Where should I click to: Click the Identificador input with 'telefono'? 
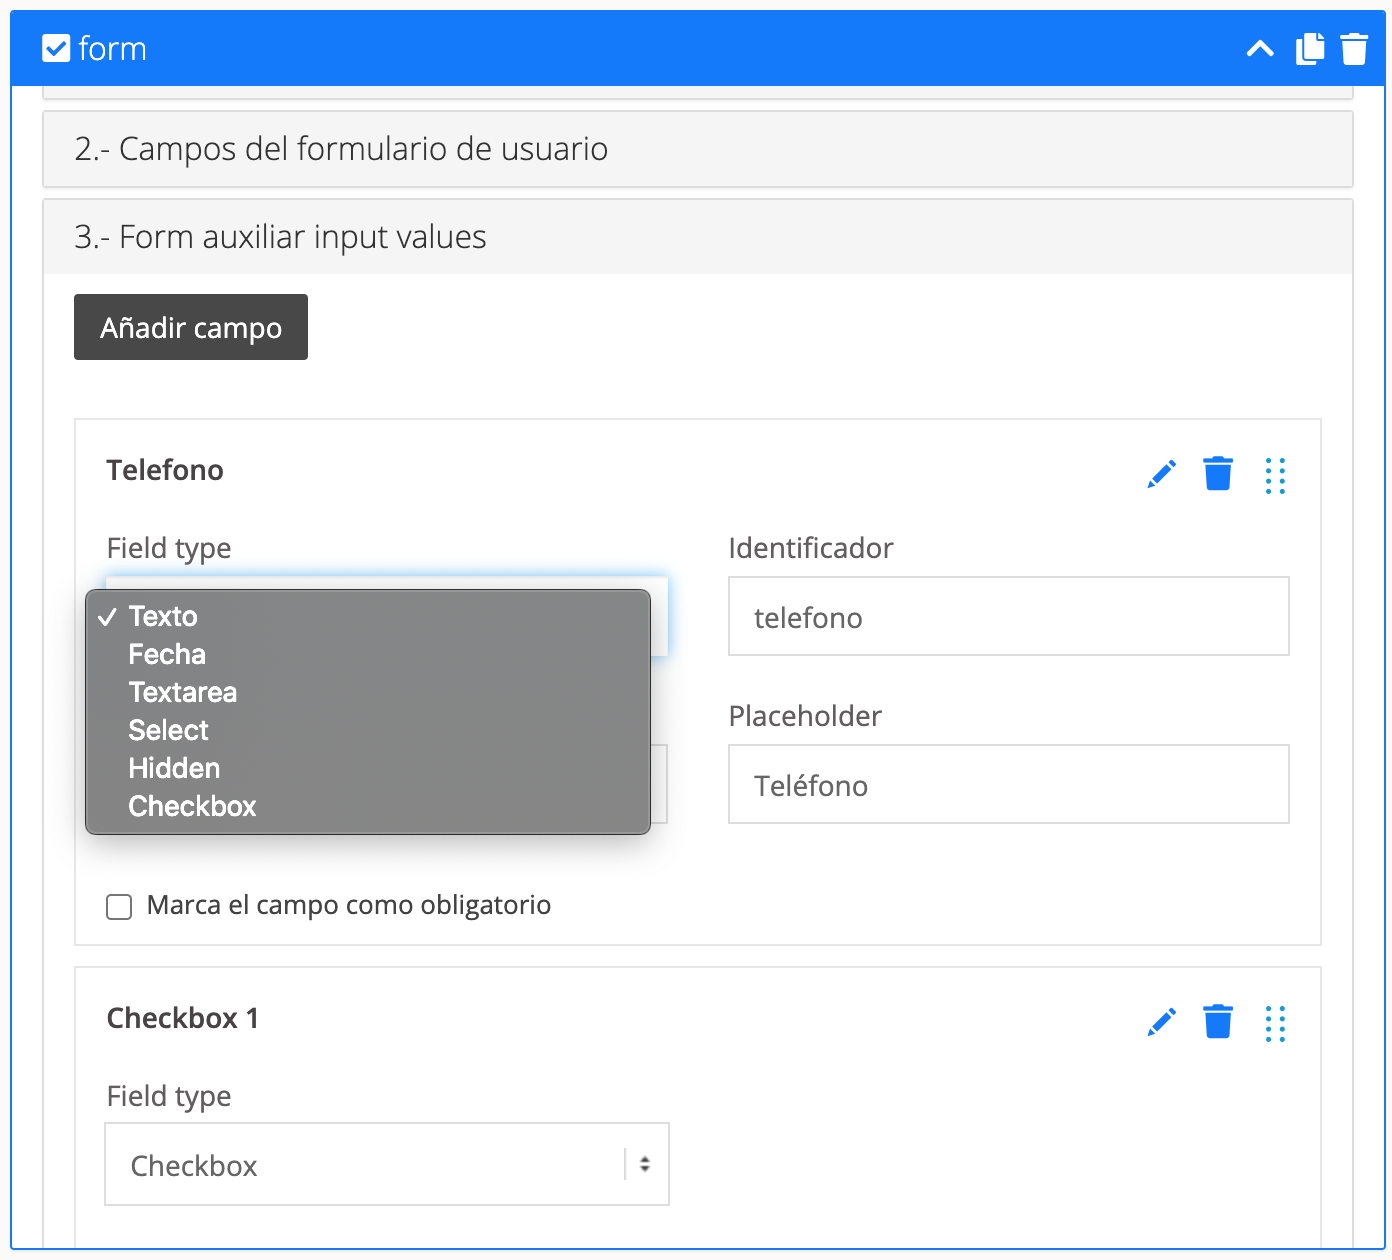click(x=1008, y=617)
